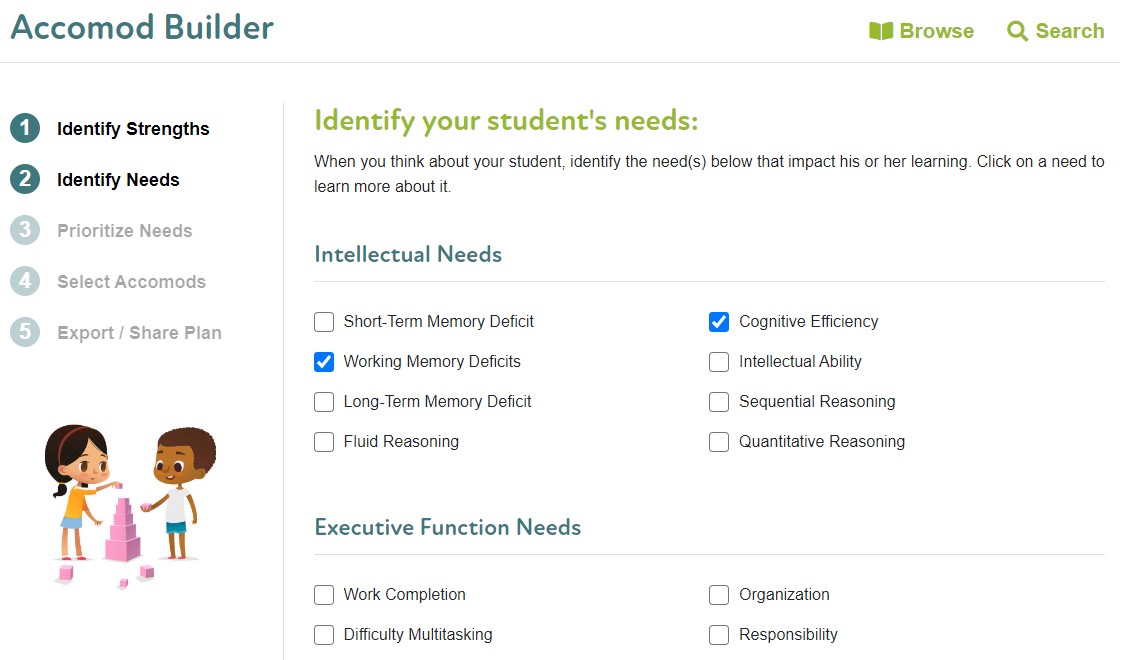
Task: Click the Browse book icon
Action: point(880,31)
